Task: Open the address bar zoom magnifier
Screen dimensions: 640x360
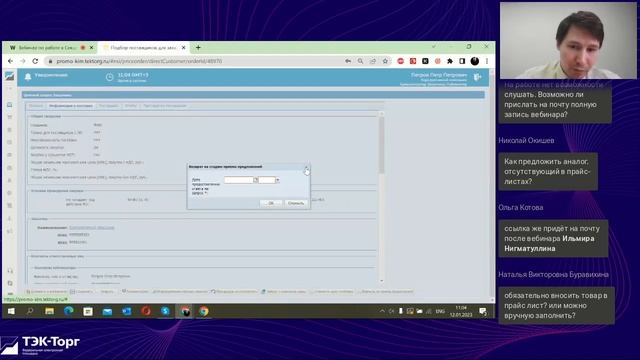Action: [x=360, y=61]
